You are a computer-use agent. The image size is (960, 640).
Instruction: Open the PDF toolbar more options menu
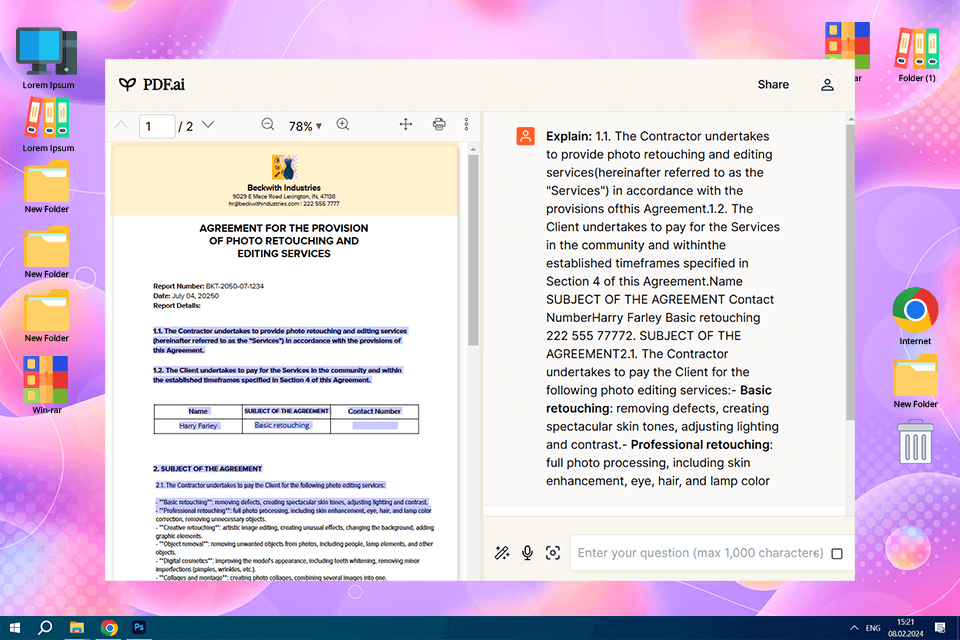(x=467, y=124)
